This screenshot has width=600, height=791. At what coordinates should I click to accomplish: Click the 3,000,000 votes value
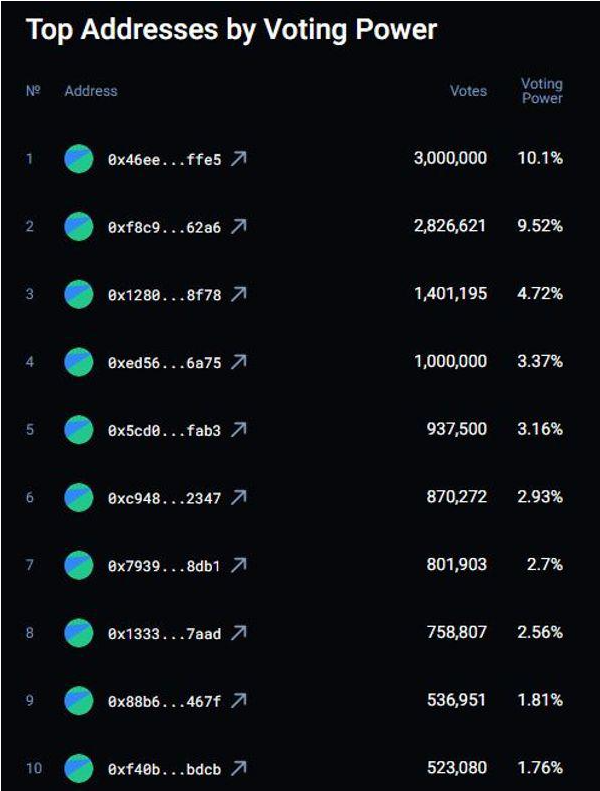[x=450, y=158]
